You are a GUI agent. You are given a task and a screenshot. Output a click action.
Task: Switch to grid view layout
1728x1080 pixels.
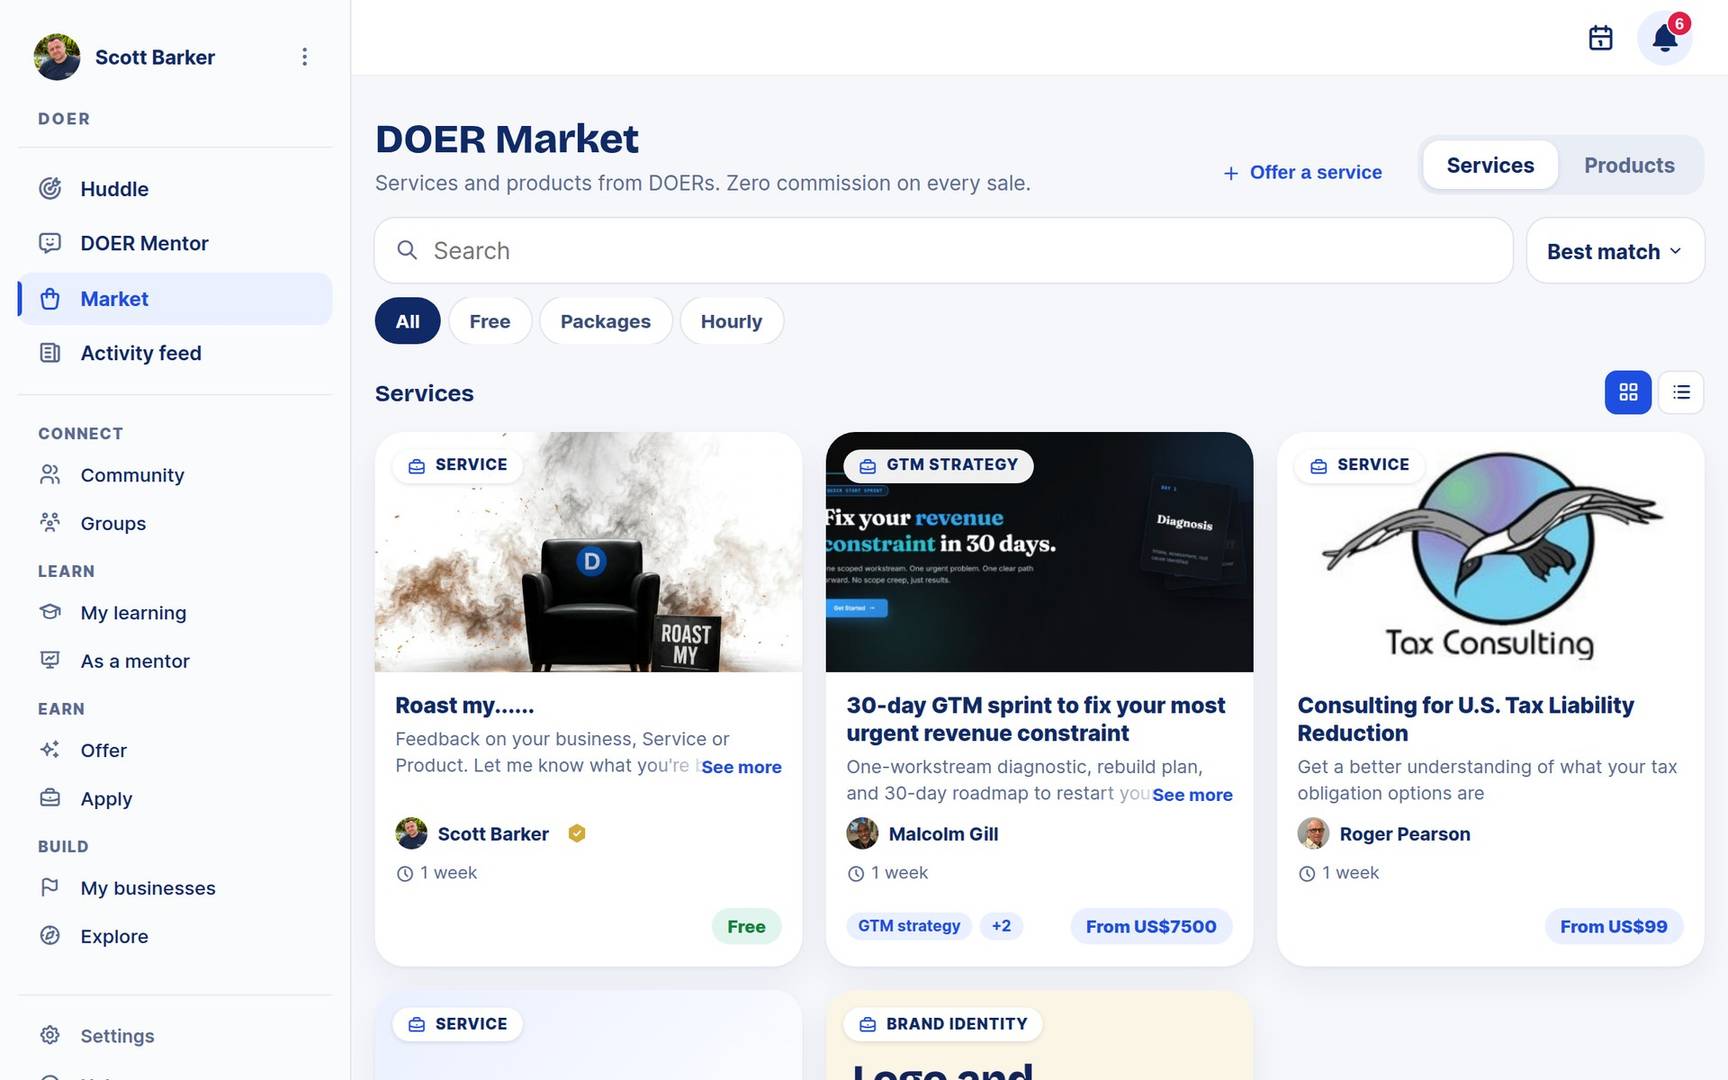(1628, 392)
